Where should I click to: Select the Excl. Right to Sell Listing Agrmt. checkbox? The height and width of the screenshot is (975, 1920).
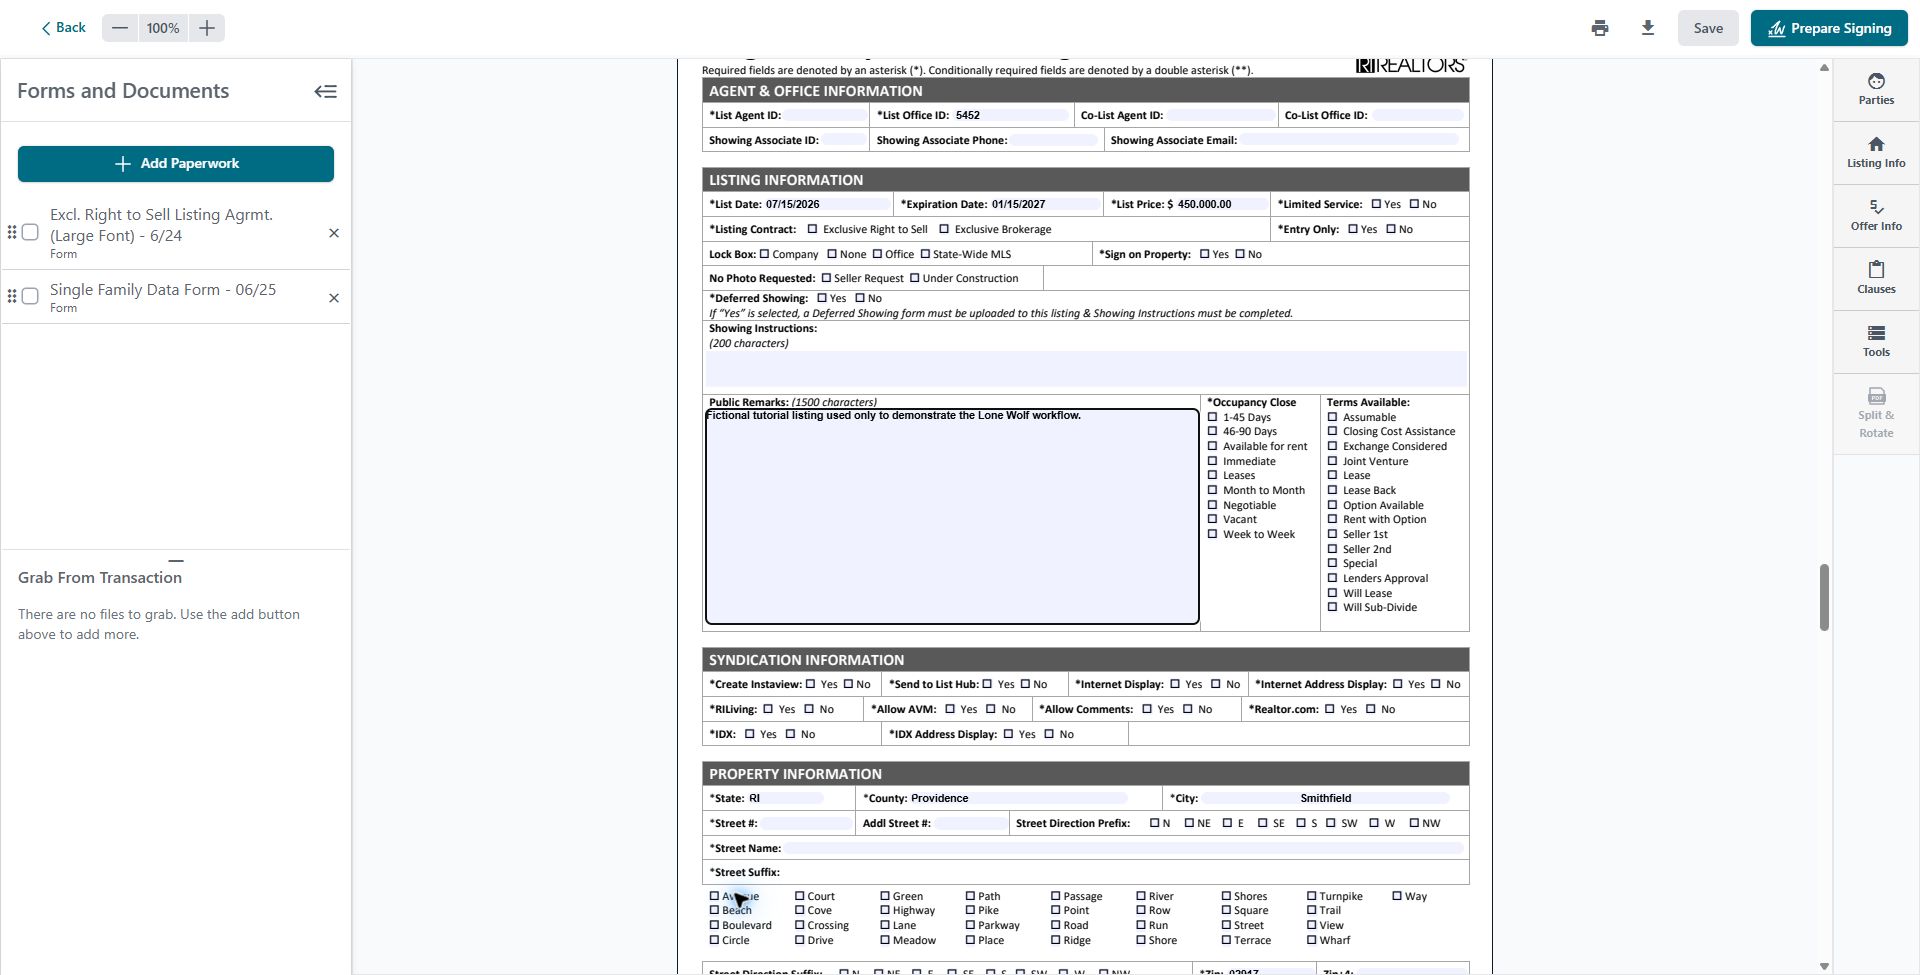tap(30, 232)
